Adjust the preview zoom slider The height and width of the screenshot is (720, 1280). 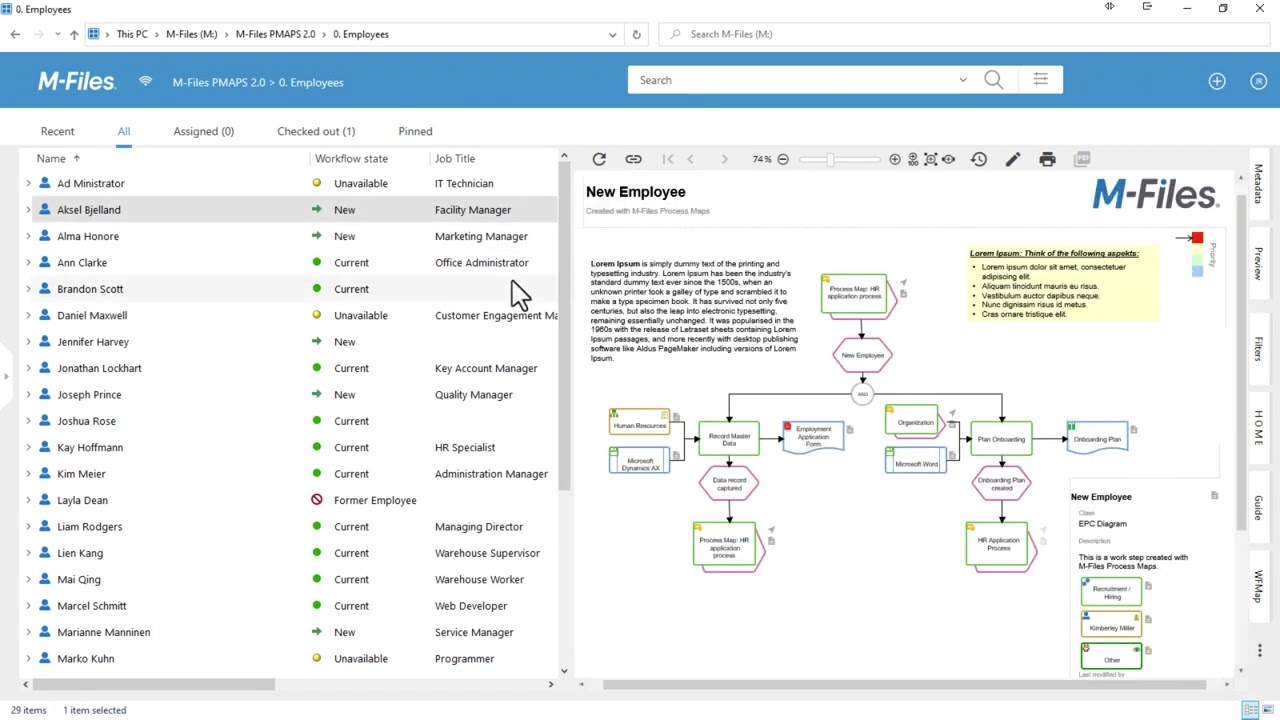[x=830, y=159]
